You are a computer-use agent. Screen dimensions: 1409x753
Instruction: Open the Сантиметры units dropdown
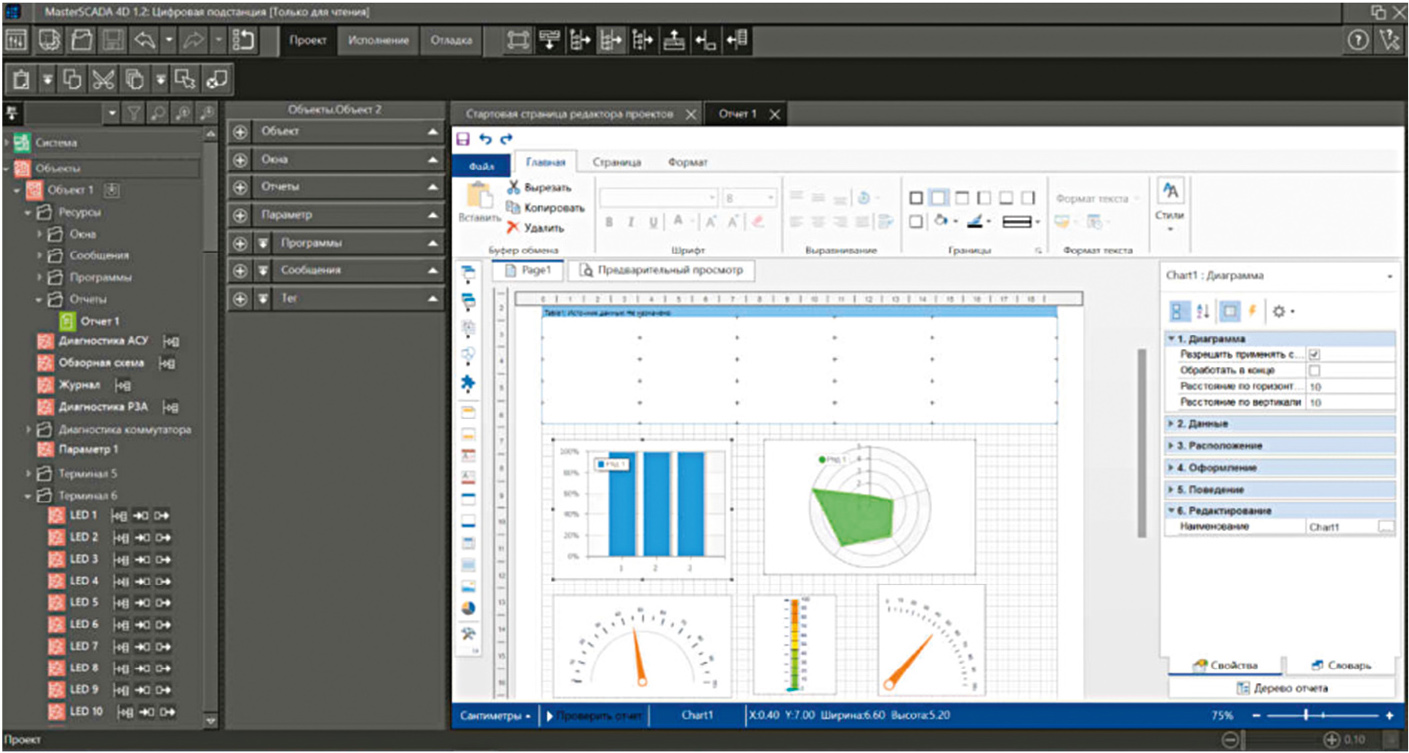[x=496, y=716]
